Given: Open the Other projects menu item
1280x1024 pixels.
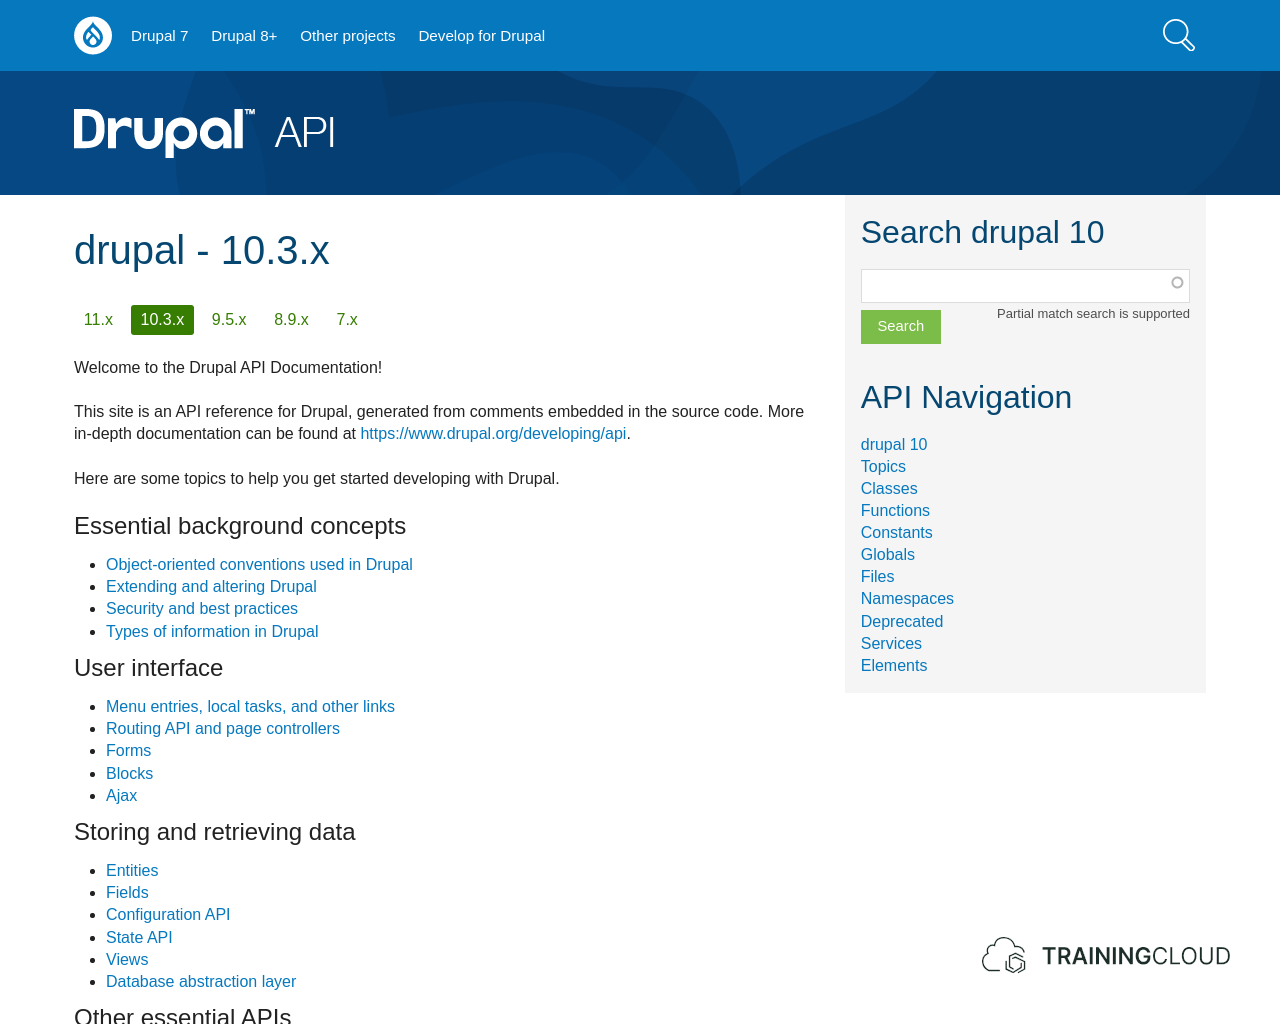Looking at the screenshot, I should (x=348, y=36).
